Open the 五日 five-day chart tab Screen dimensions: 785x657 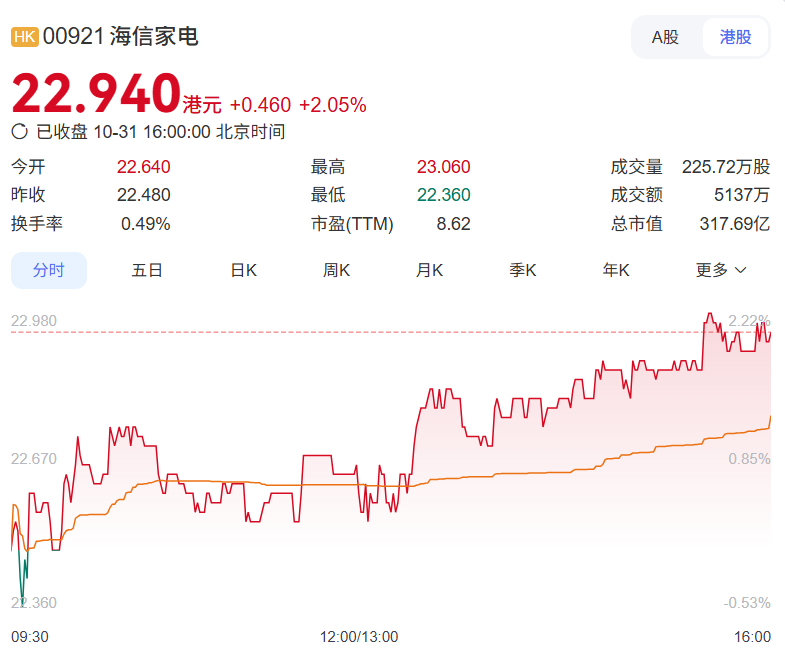pos(147,270)
